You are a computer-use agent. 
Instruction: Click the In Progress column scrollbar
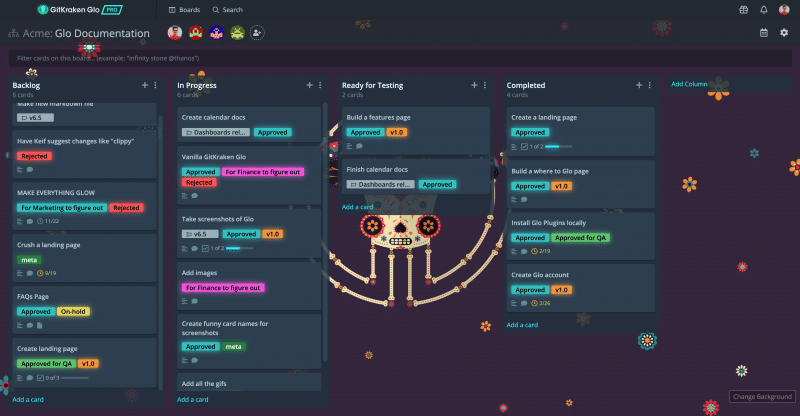325,232
